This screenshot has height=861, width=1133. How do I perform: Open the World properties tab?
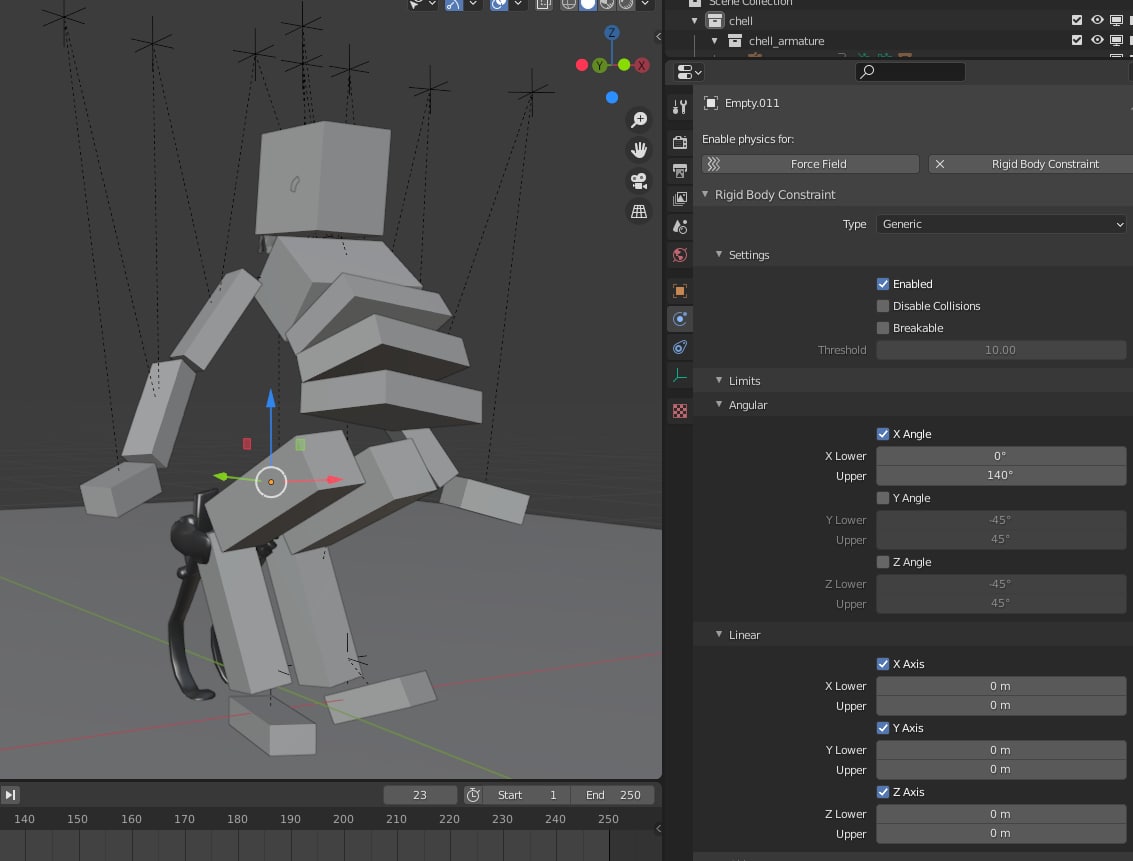point(680,255)
